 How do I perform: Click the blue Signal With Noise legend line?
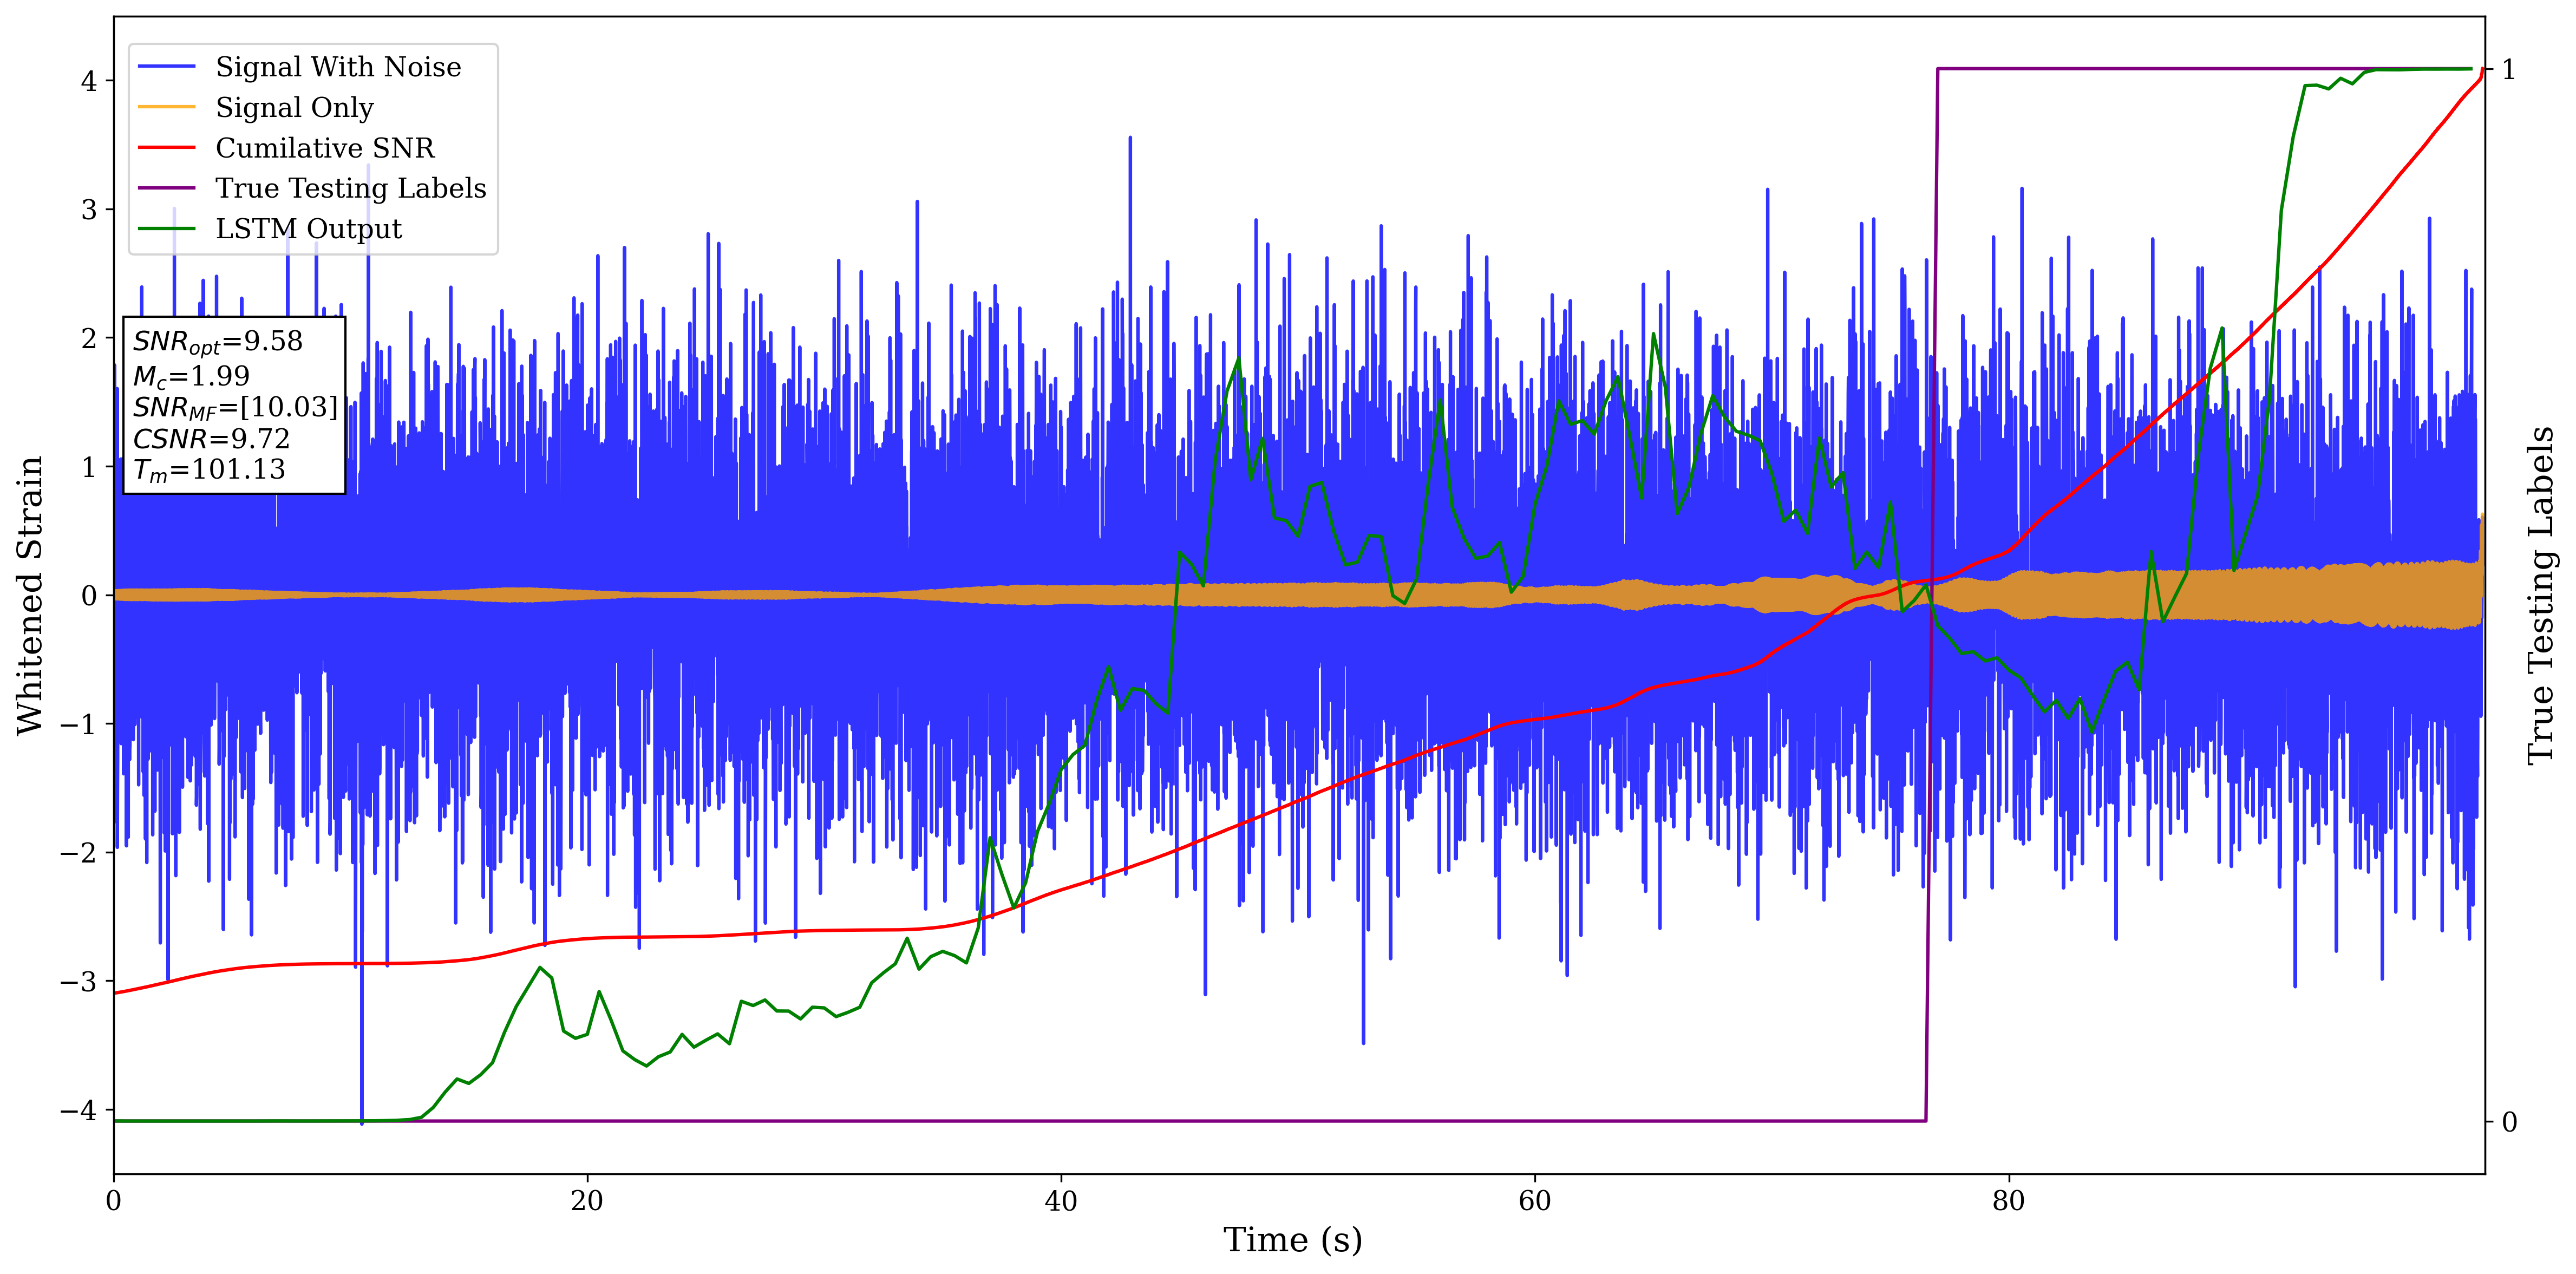(166, 67)
